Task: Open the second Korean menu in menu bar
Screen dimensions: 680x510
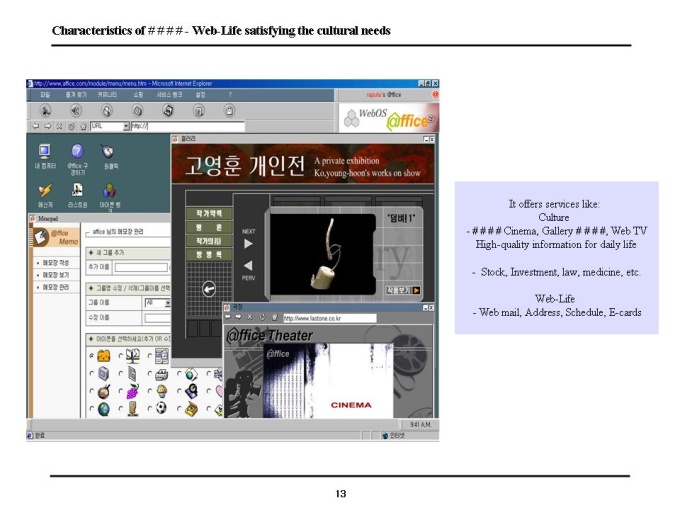Action: point(76,95)
